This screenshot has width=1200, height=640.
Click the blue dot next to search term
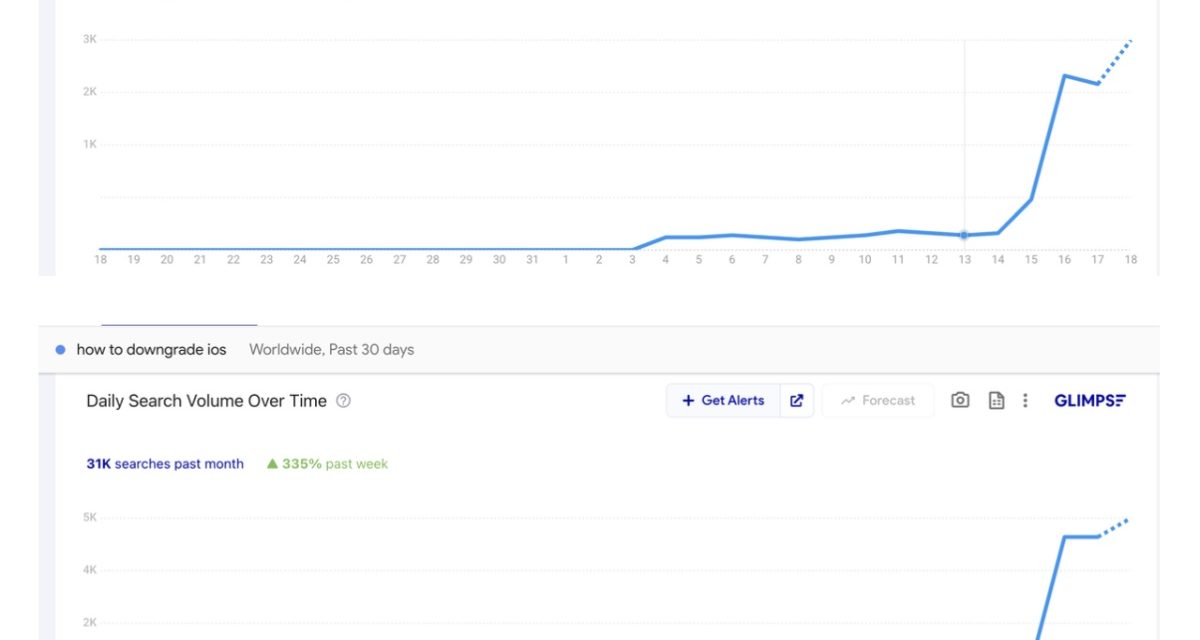click(x=61, y=349)
